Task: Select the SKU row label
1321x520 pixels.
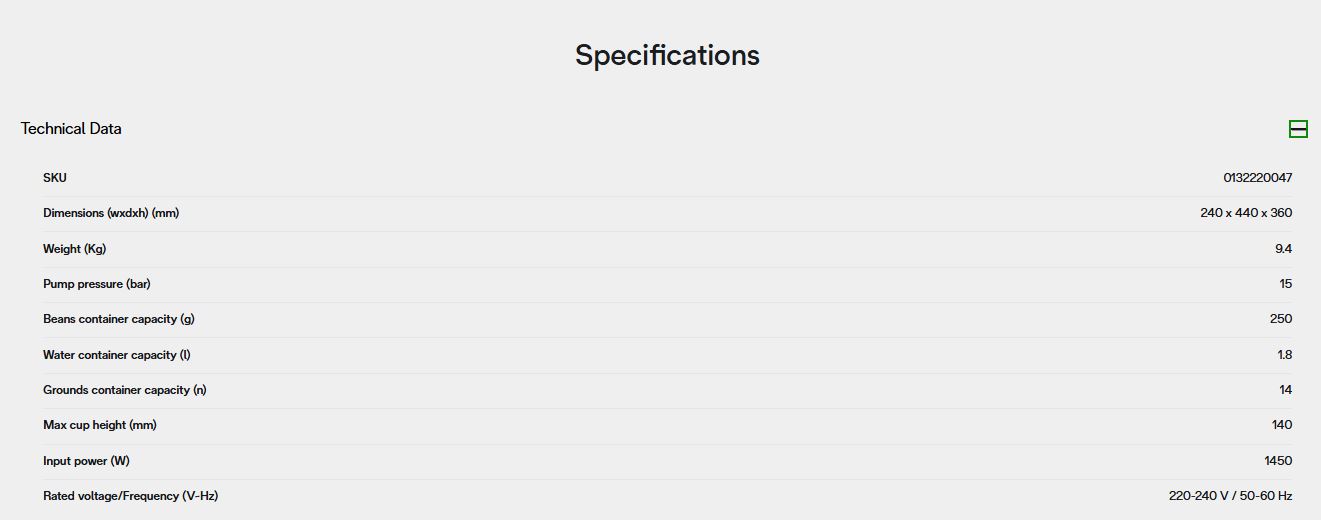Action: [55, 178]
